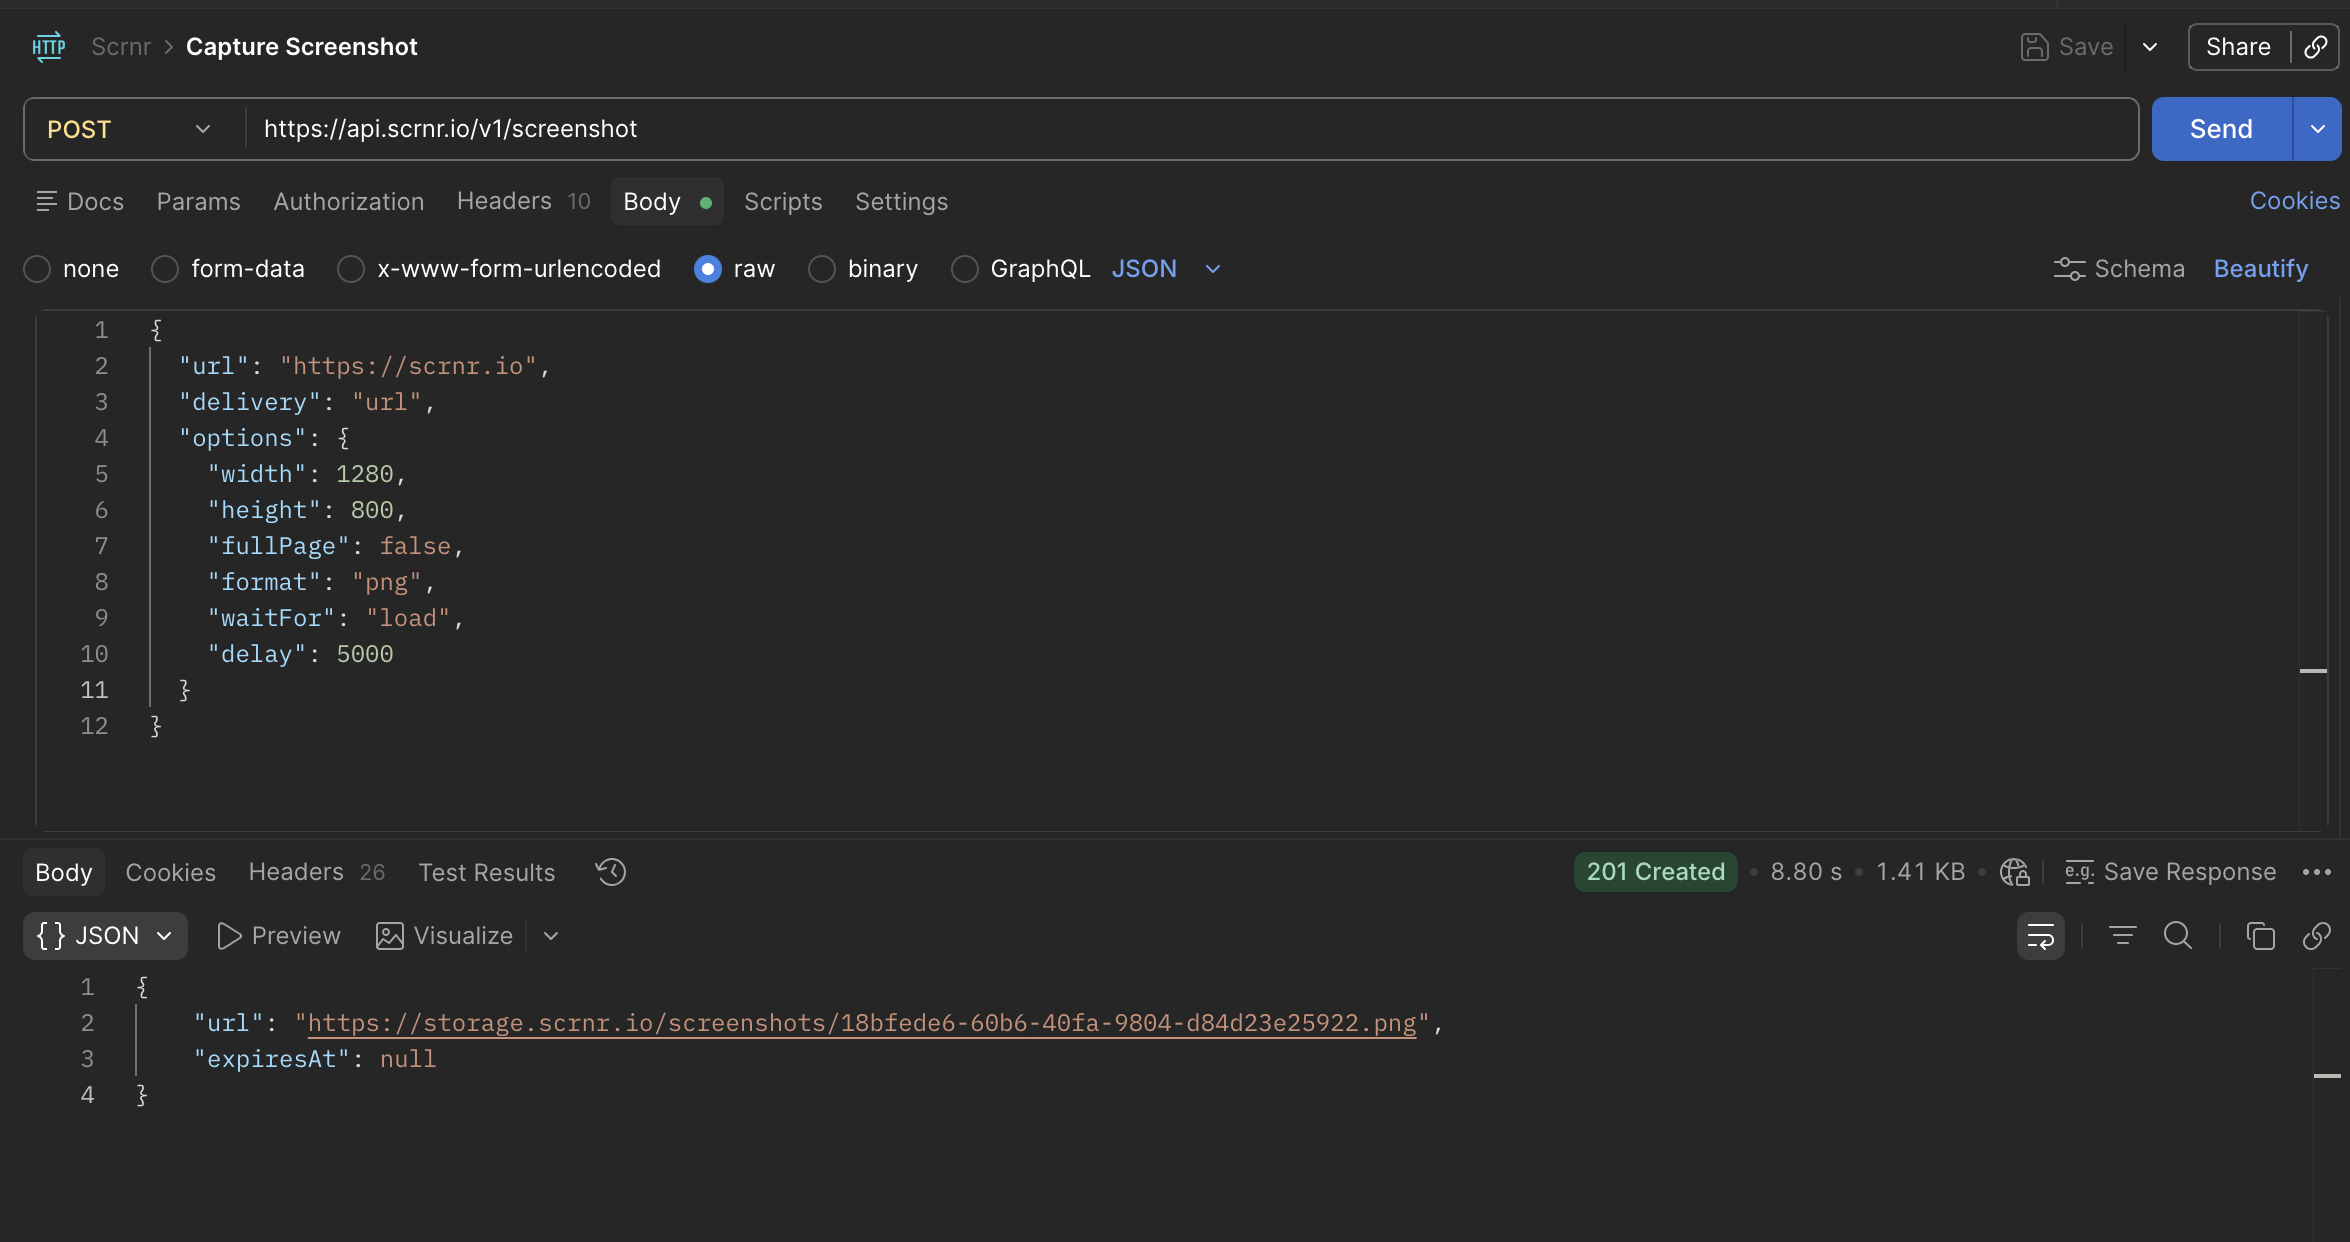Select binary body type
The width and height of the screenshot is (2350, 1242).
[822, 269]
